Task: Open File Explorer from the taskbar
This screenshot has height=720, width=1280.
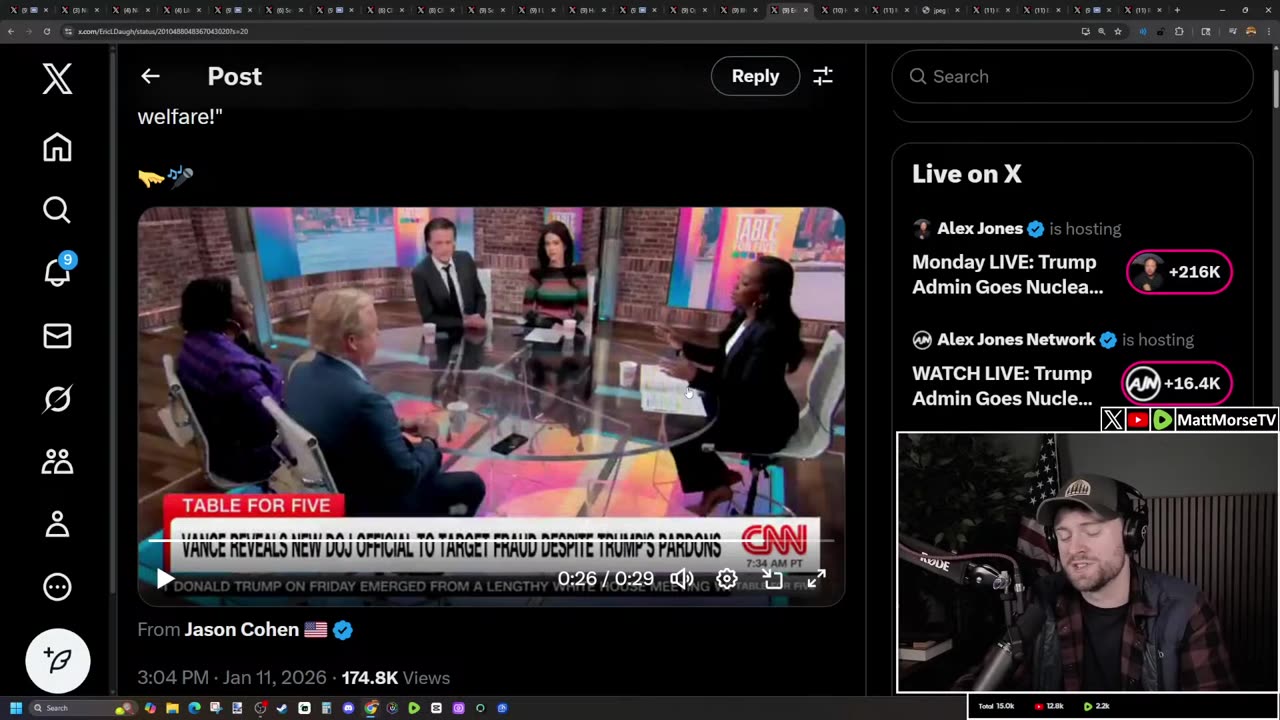Action: [x=172, y=708]
